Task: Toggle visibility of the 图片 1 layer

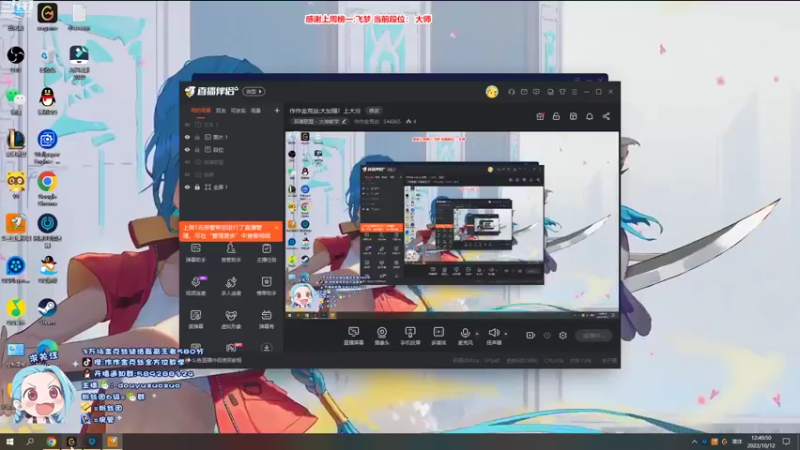Action: 187,137
